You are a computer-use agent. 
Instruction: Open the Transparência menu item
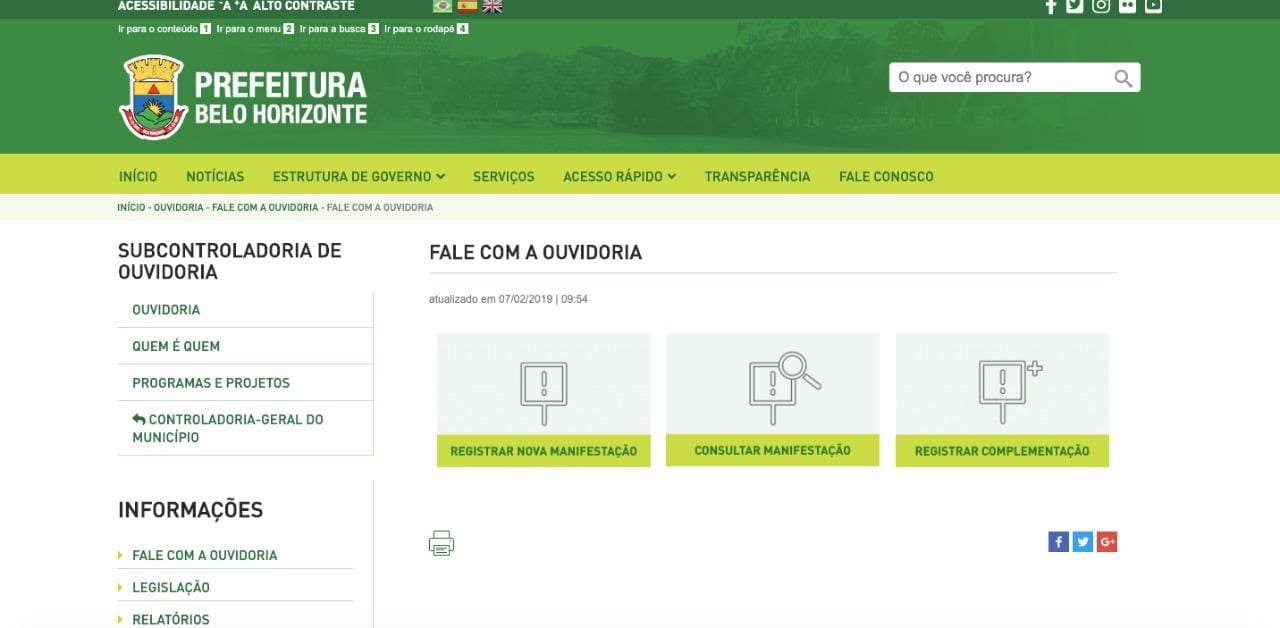tap(757, 176)
